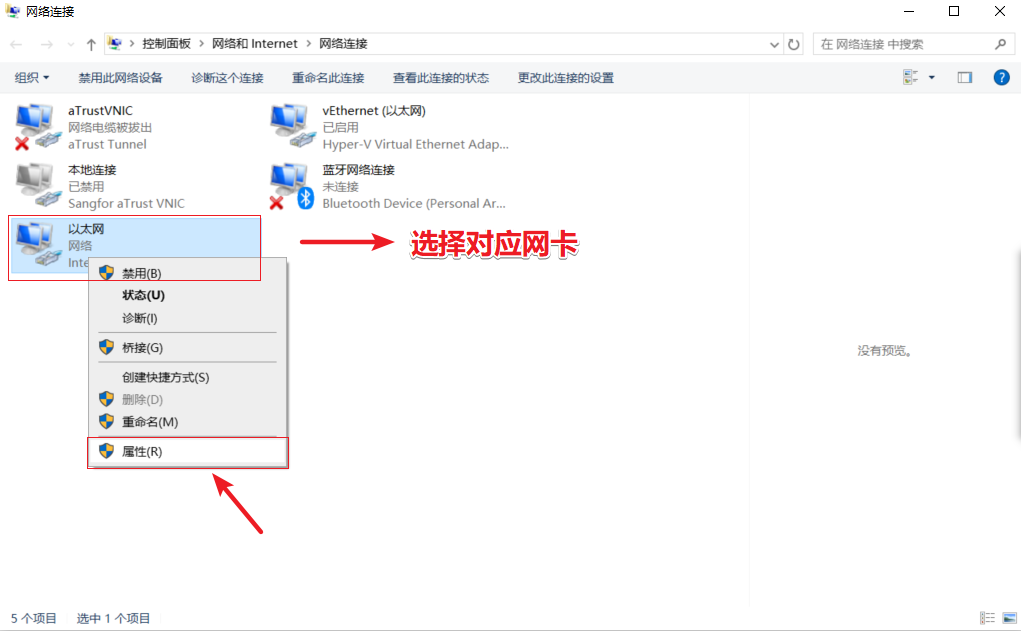Click the help question mark icon
The height and width of the screenshot is (631, 1021).
click(x=1001, y=77)
